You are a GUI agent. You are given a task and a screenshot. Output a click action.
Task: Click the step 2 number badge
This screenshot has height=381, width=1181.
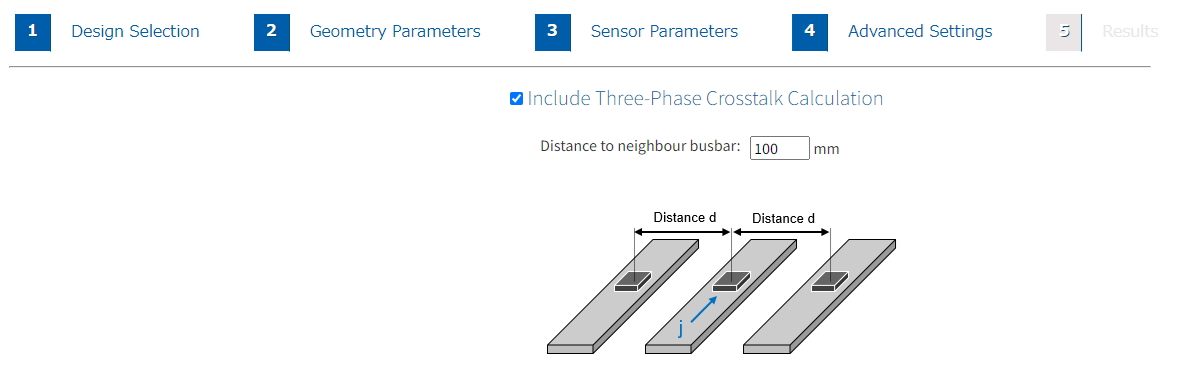pyautogui.click(x=272, y=32)
